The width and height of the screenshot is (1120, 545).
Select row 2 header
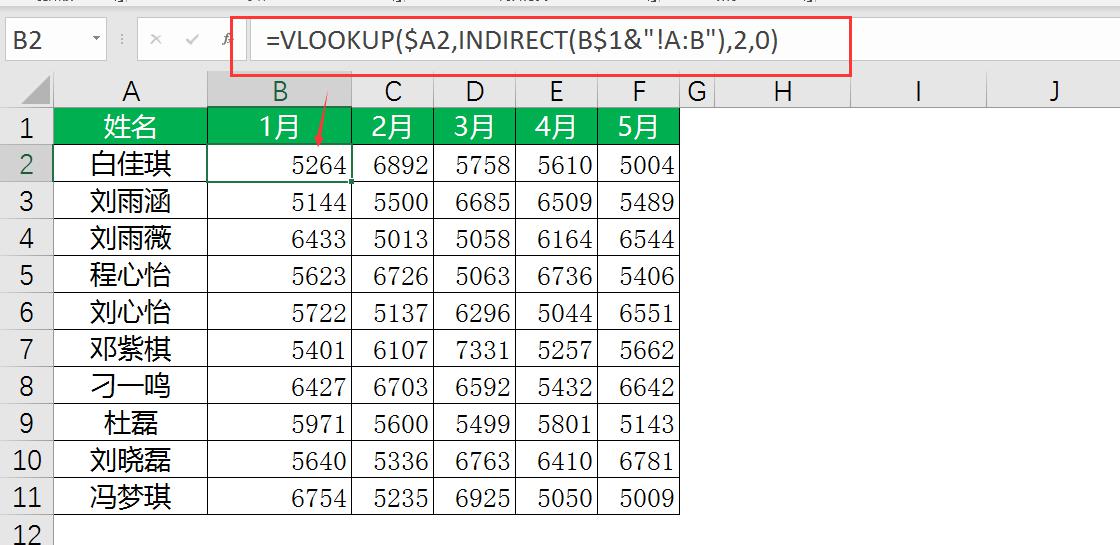[x=26, y=164]
